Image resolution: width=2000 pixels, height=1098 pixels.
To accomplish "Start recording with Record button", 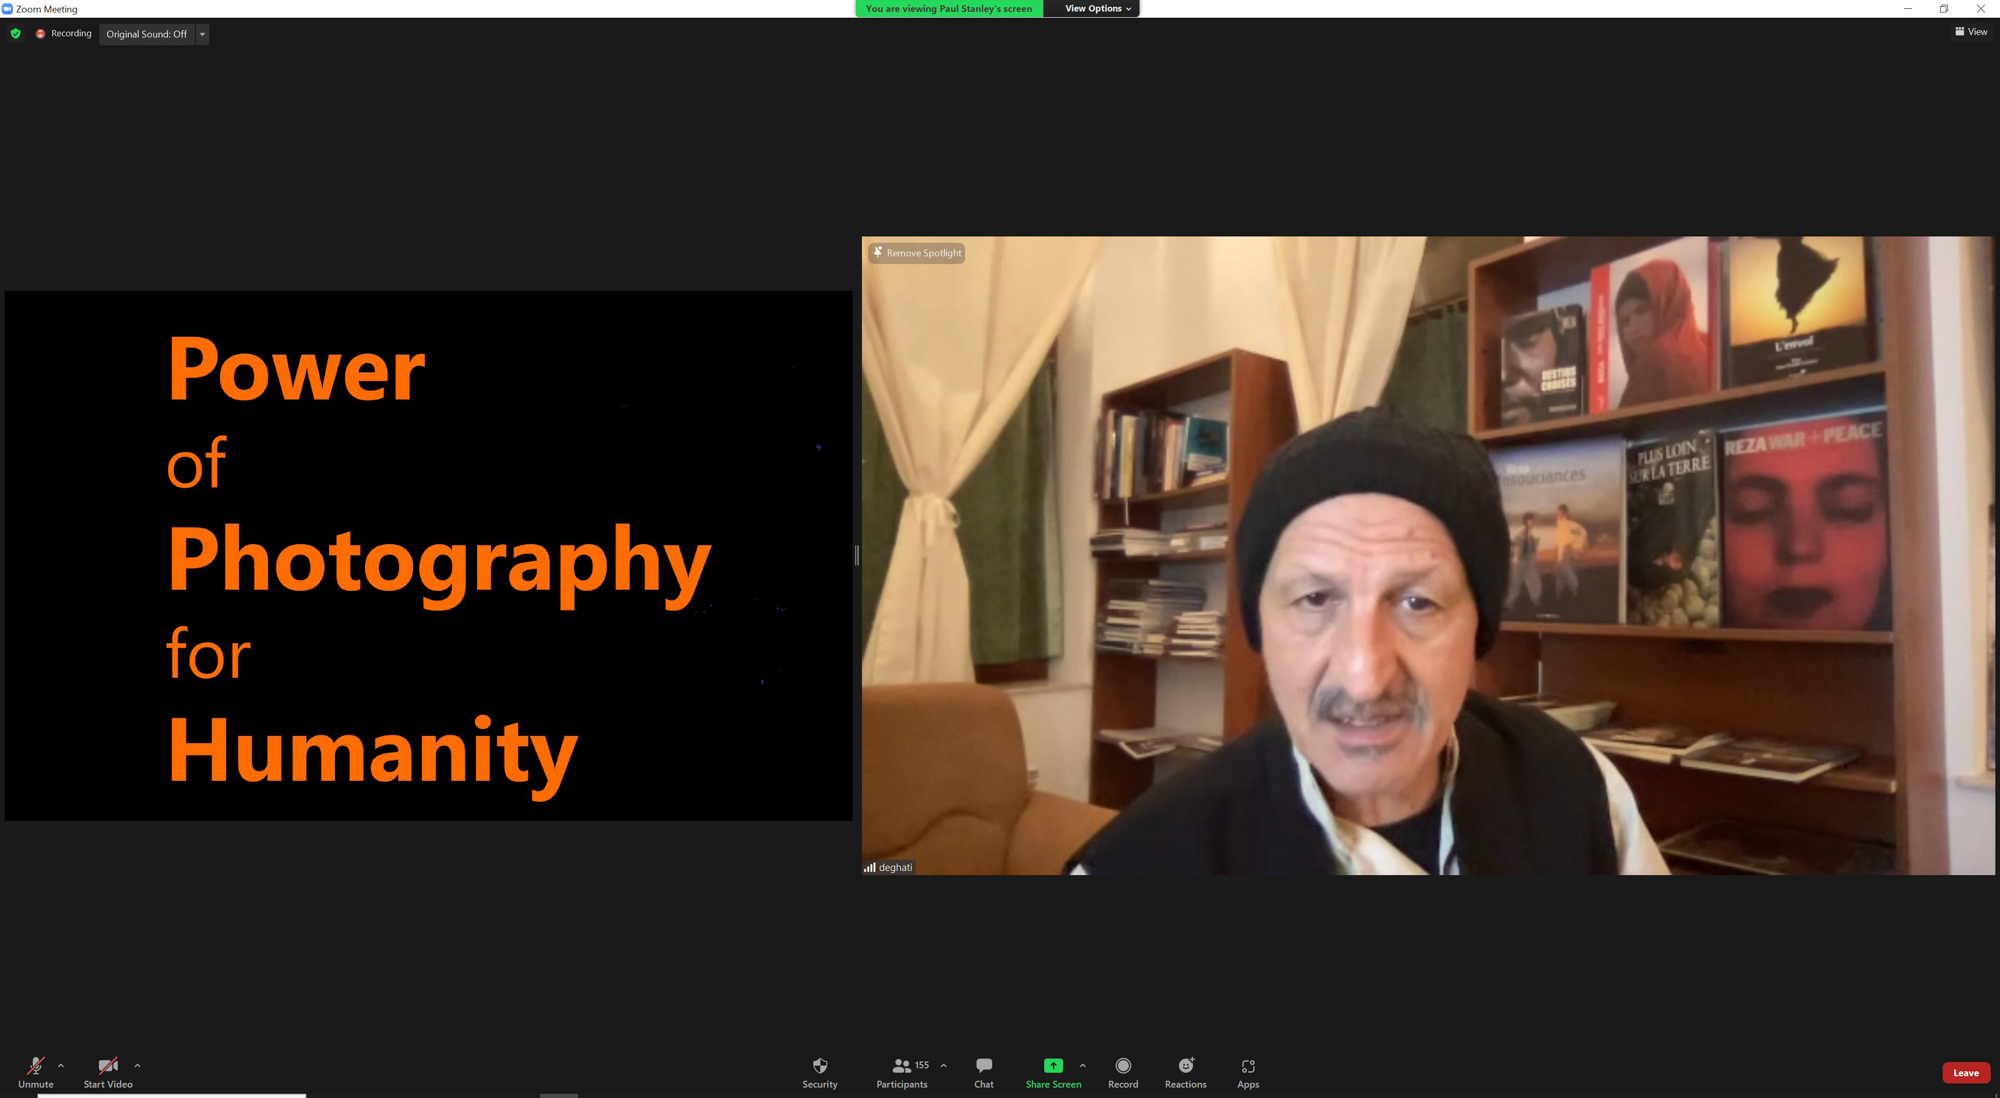I will point(1123,1073).
